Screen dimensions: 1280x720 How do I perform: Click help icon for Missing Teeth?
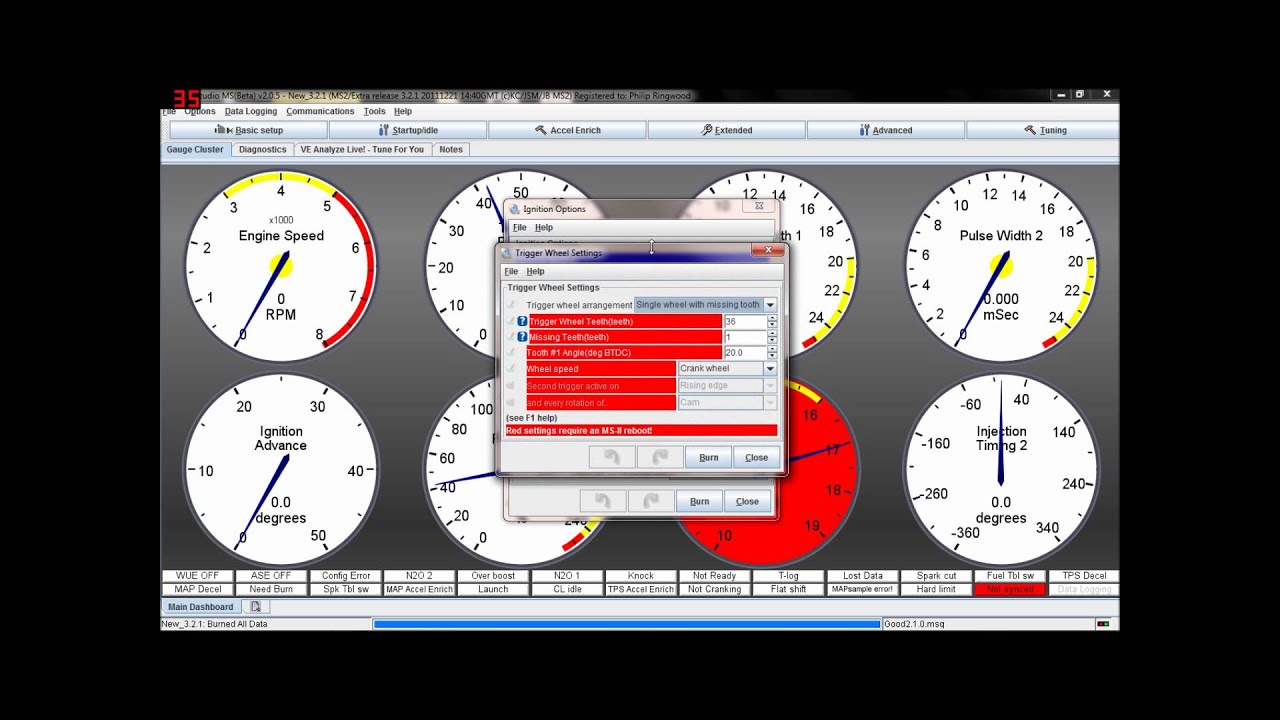tap(522, 337)
